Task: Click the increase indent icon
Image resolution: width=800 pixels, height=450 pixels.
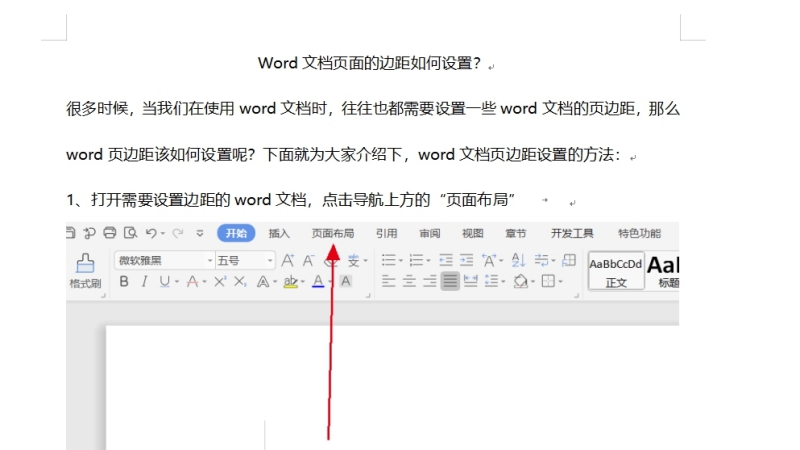Action: 468,260
